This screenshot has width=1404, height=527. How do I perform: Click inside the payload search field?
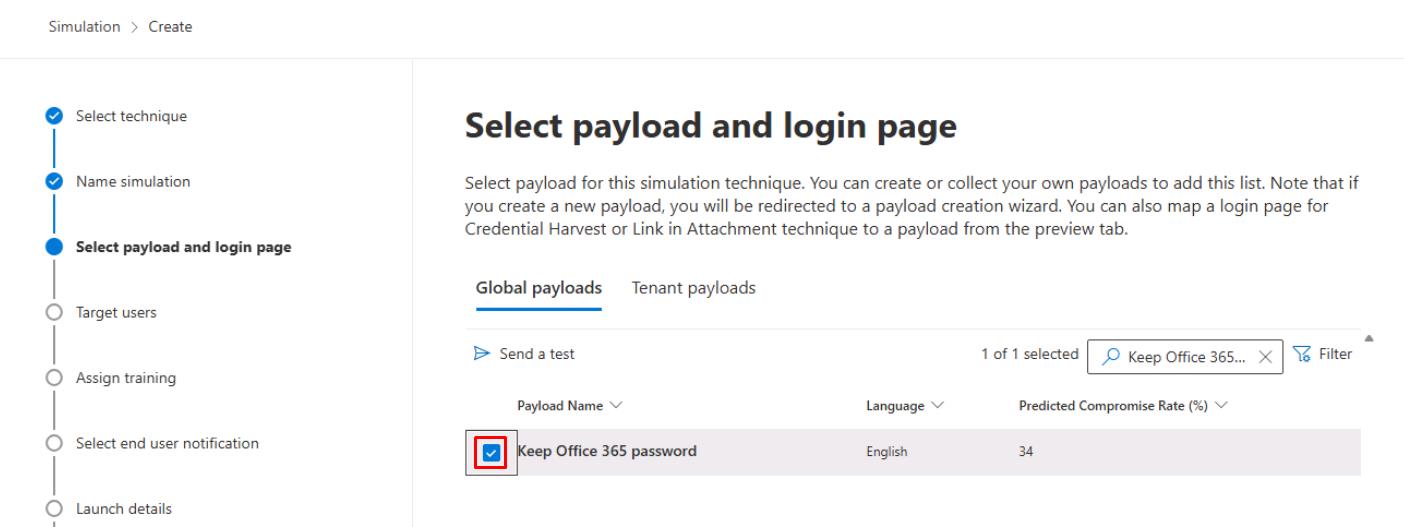(x=1186, y=356)
